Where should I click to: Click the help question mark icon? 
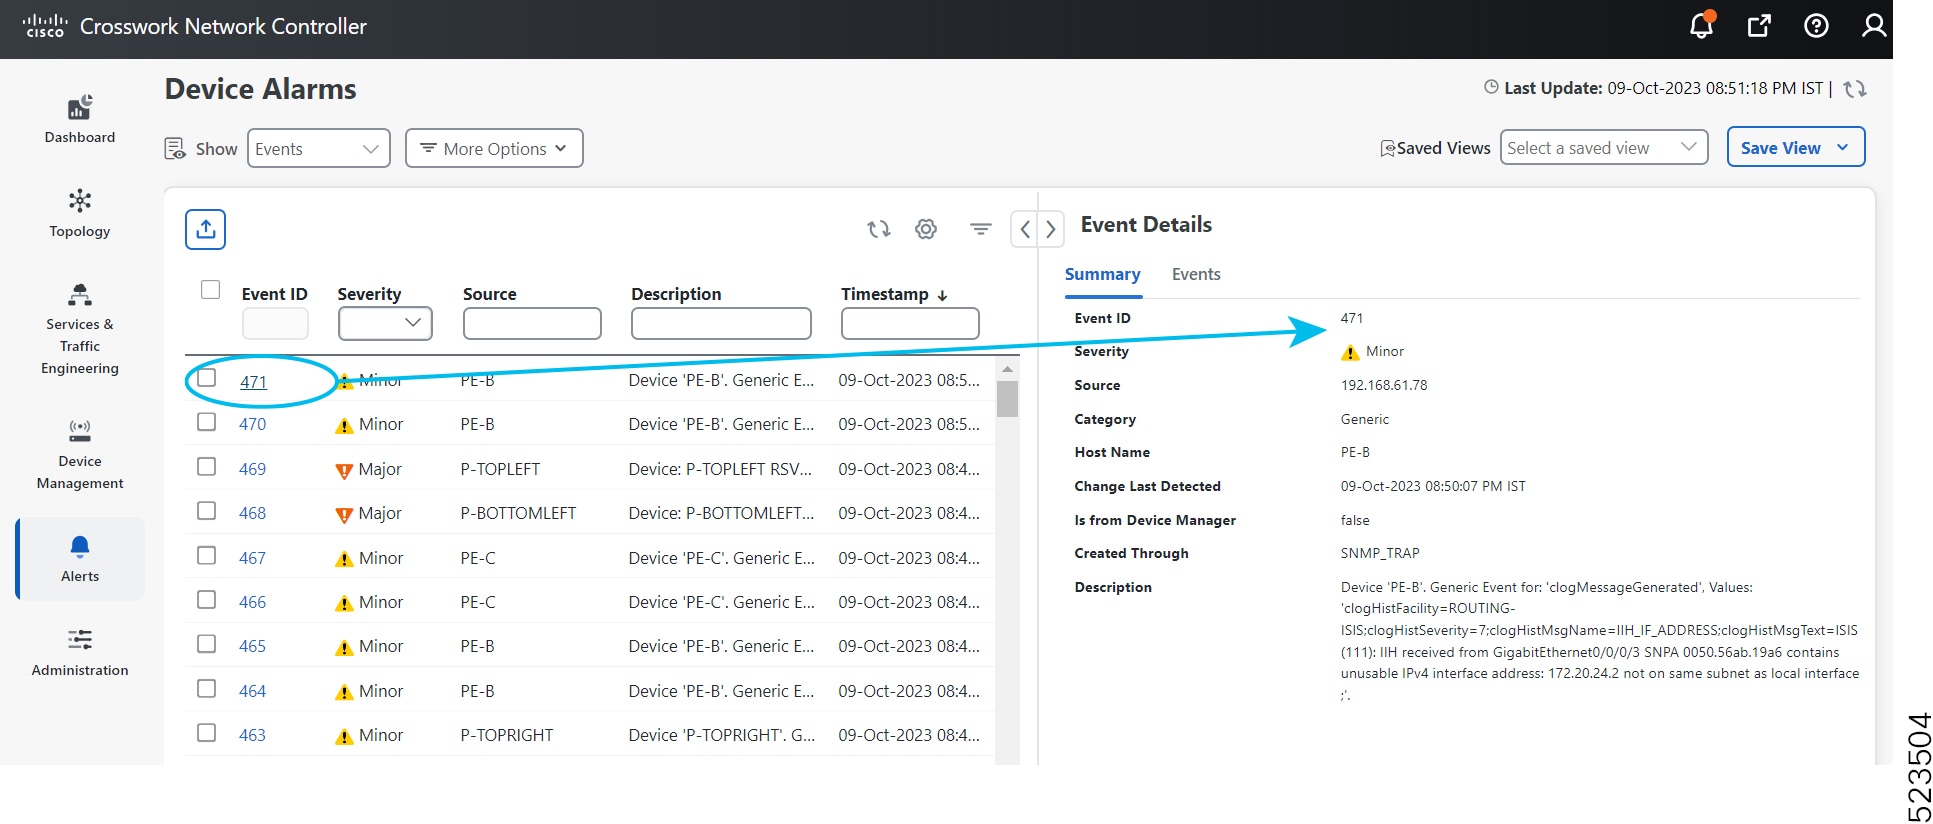pos(1816,26)
